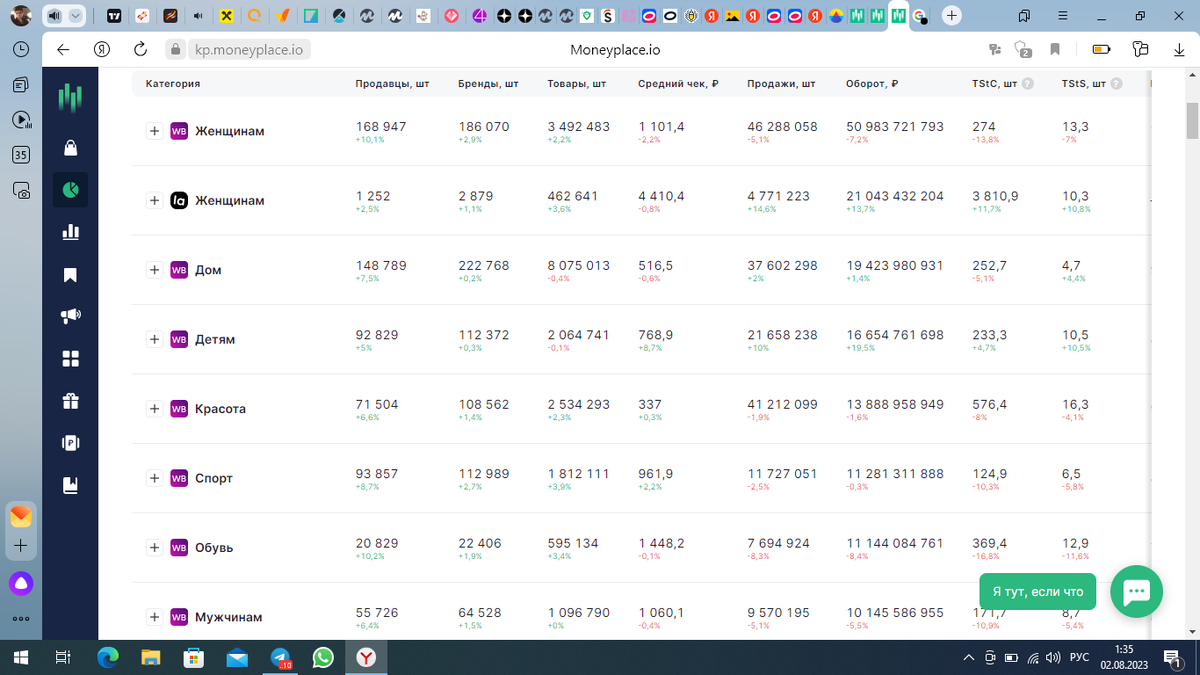1200x675 pixels.
Task: Sort by Продажи, шт column header
Action: (781, 84)
